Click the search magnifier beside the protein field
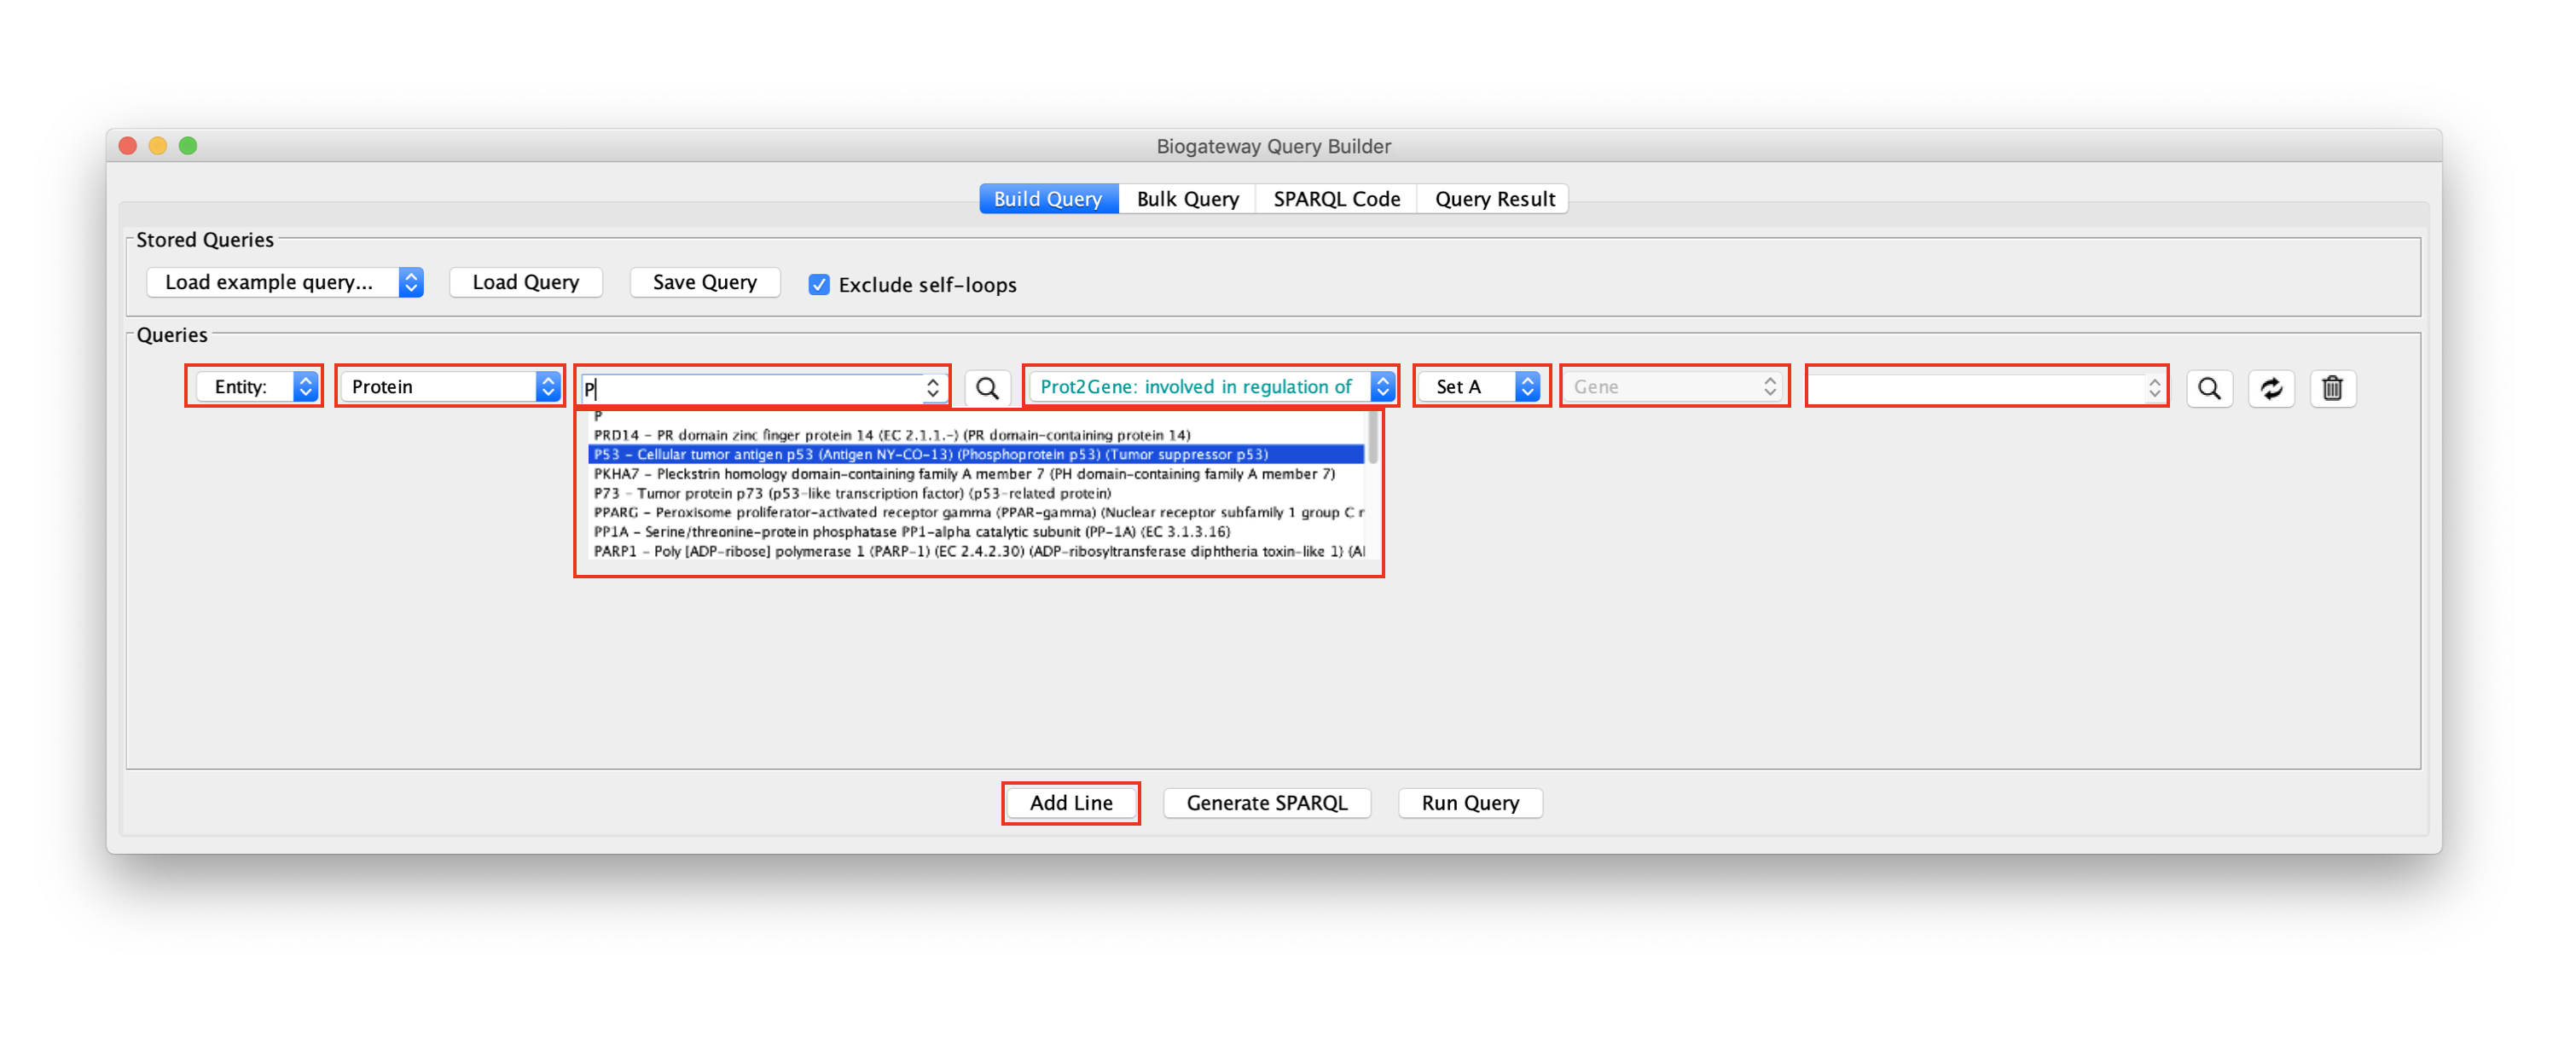2576x1044 pixels. (986, 388)
